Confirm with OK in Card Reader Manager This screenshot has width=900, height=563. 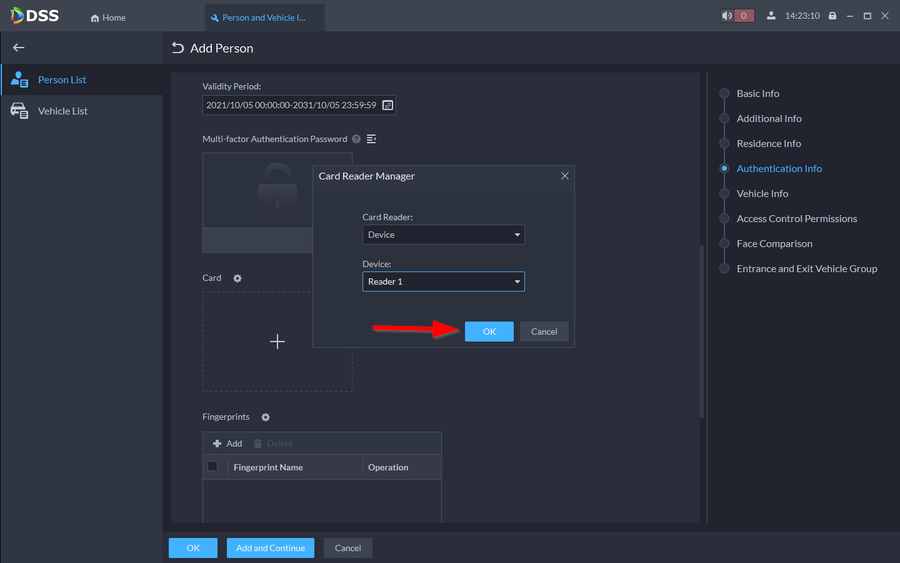(489, 332)
